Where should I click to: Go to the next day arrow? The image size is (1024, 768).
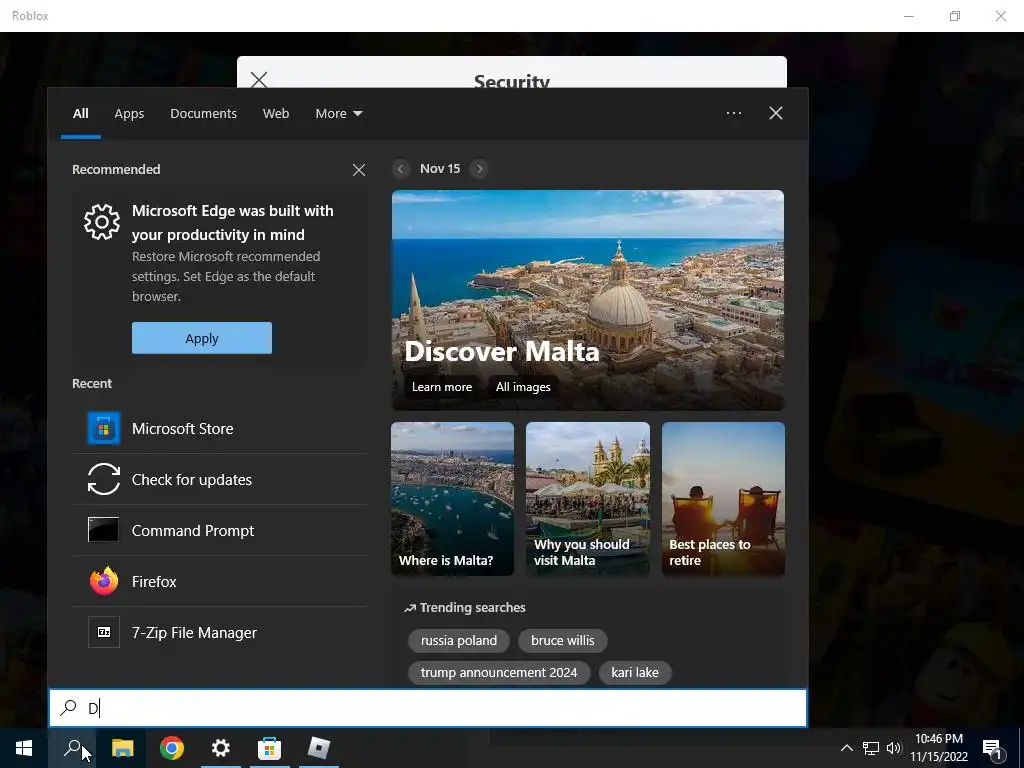pos(479,169)
